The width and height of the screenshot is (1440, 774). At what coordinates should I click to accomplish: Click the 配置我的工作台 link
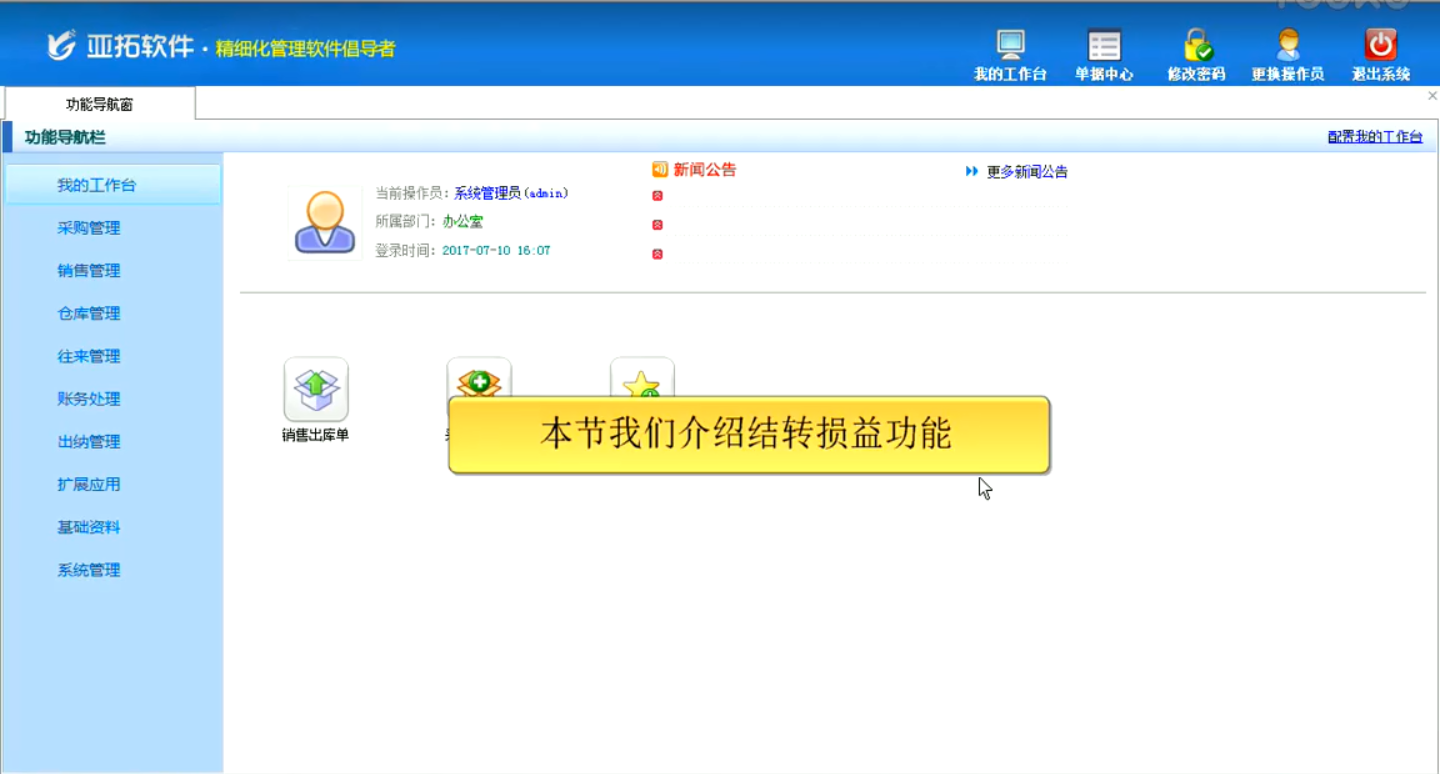[1375, 137]
